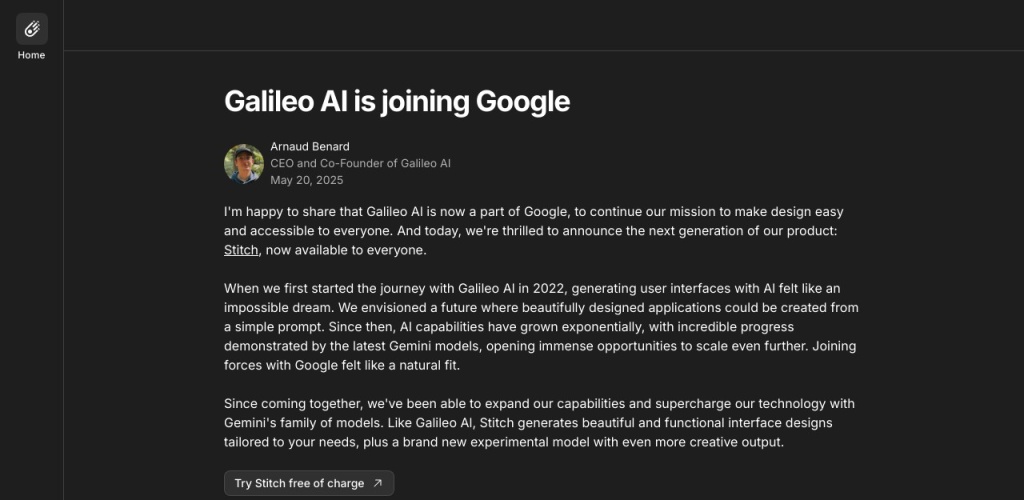1024x500 pixels.
Task: Click the Try Stitch free of charge button
Action: point(309,483)
